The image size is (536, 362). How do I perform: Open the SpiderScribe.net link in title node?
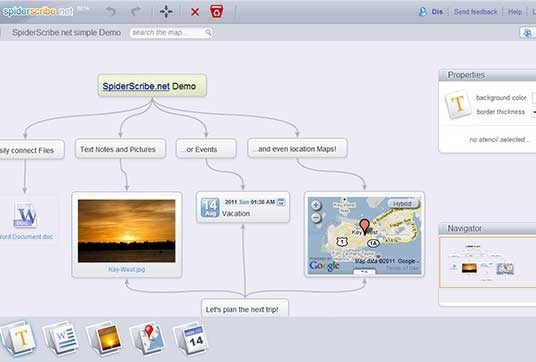pyautogui.click(x=136, y=86)
